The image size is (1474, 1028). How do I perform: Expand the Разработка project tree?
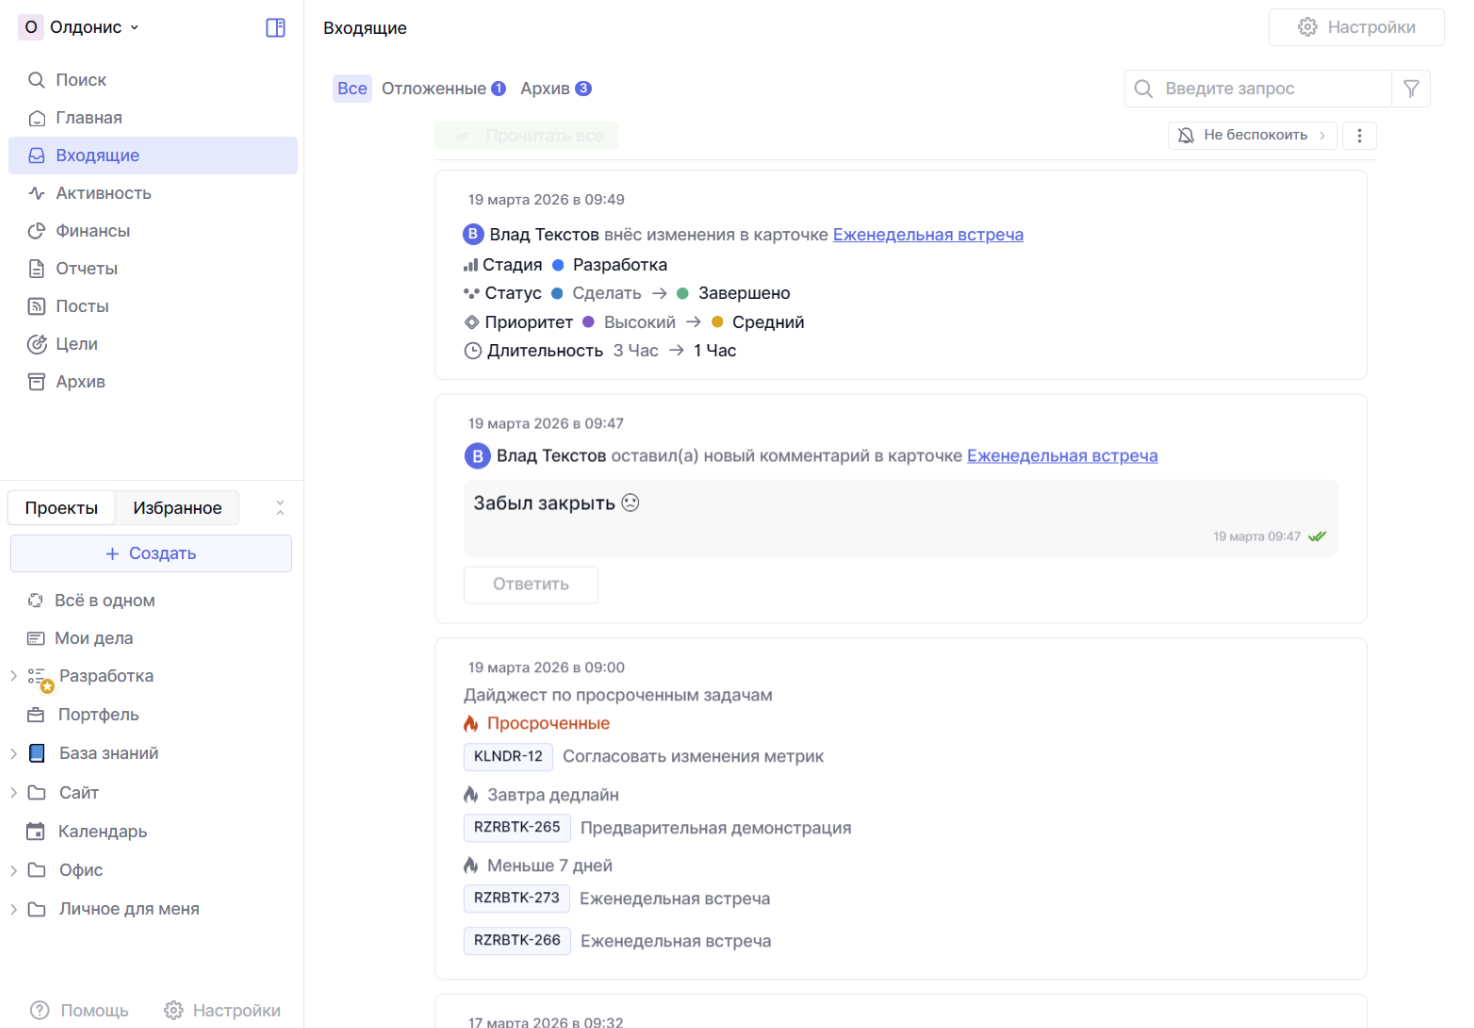coord(14,676)
